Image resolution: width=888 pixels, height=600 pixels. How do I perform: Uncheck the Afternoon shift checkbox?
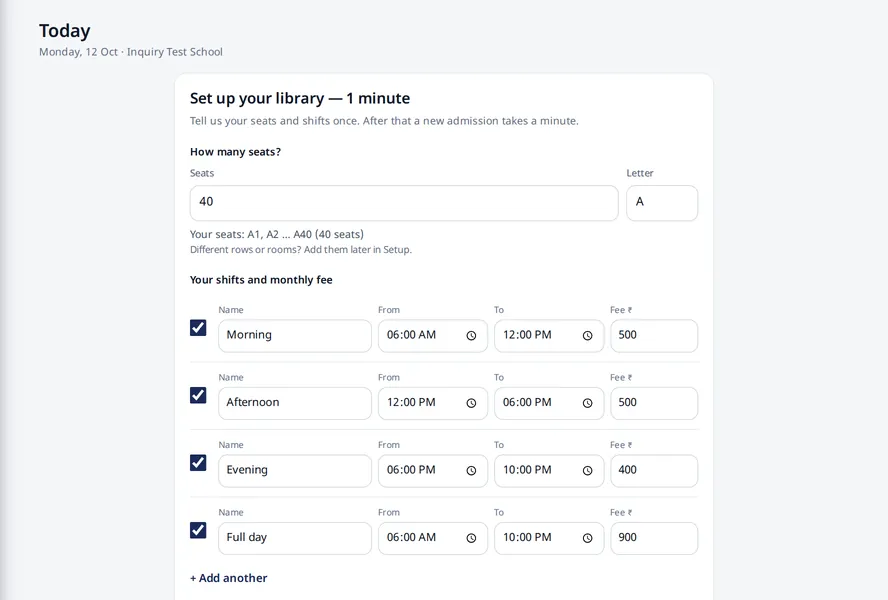198,395
